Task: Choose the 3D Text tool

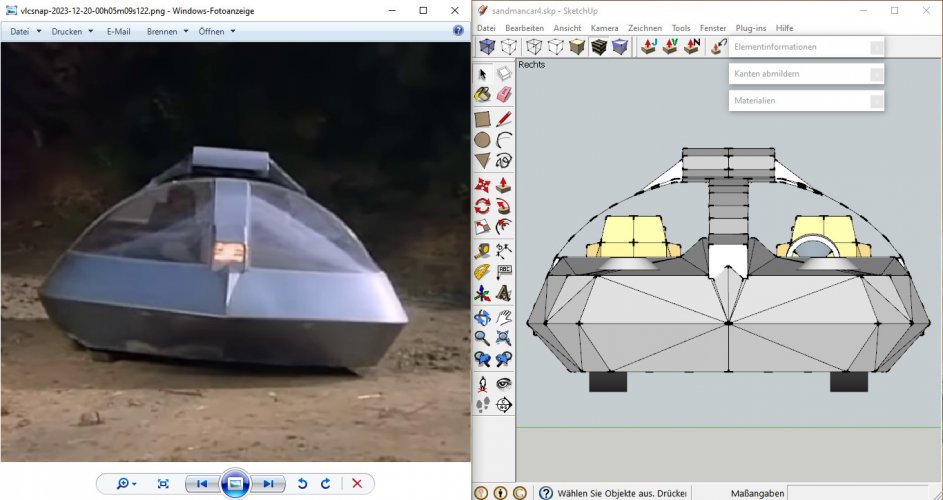Action: pos(503,294)
